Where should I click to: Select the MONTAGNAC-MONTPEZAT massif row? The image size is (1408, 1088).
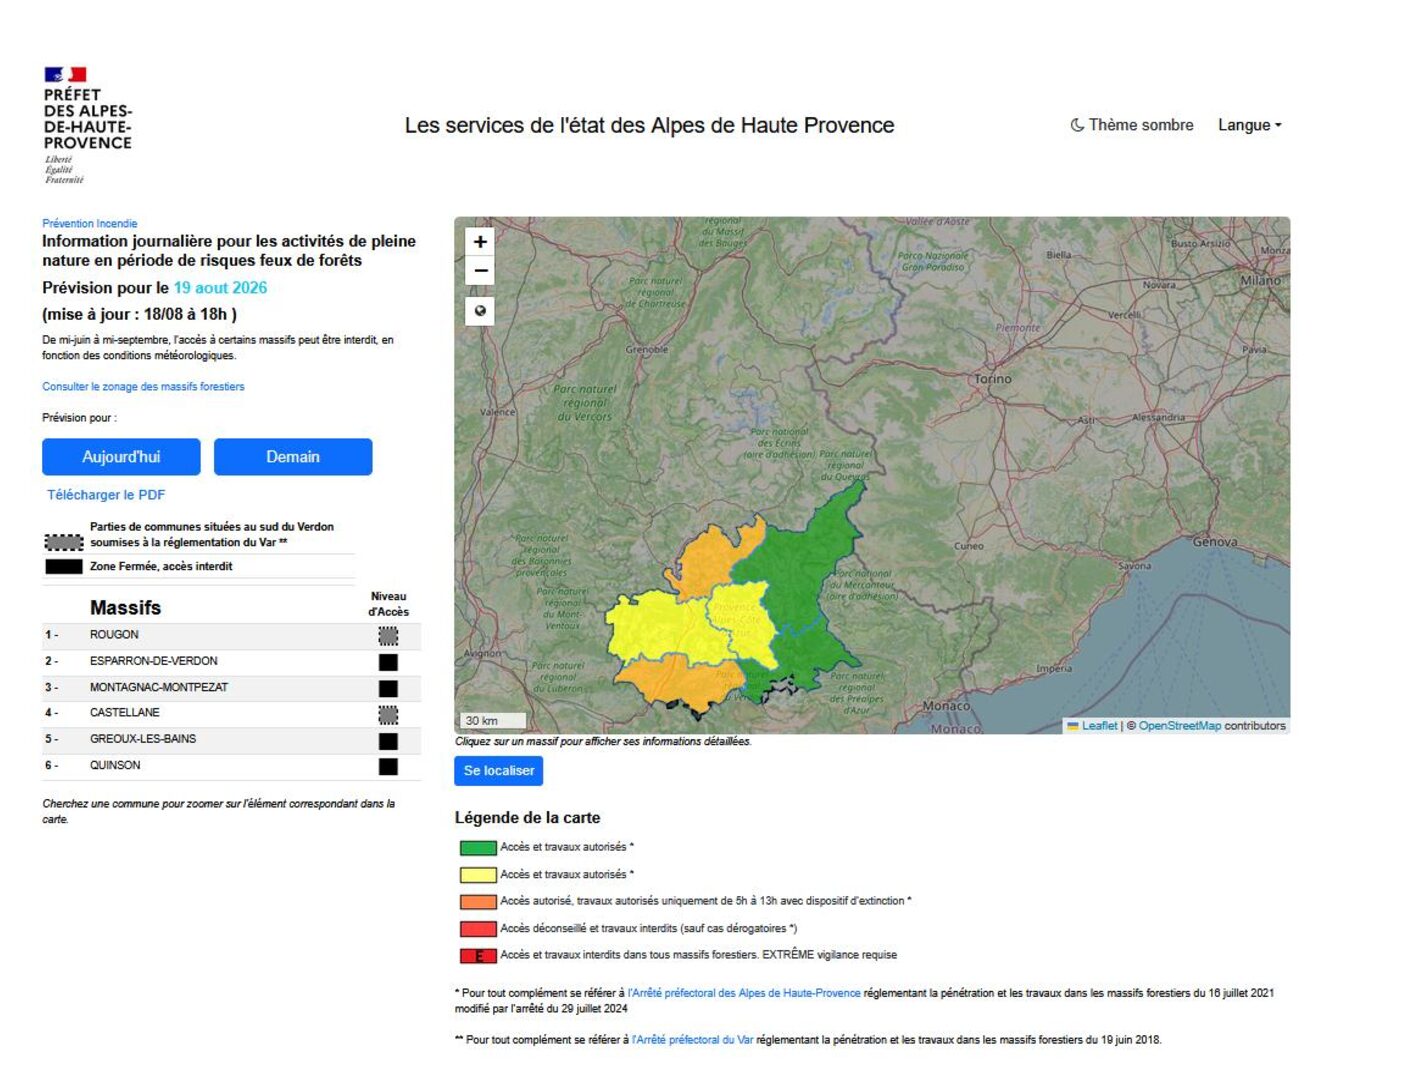click(231, 687)
